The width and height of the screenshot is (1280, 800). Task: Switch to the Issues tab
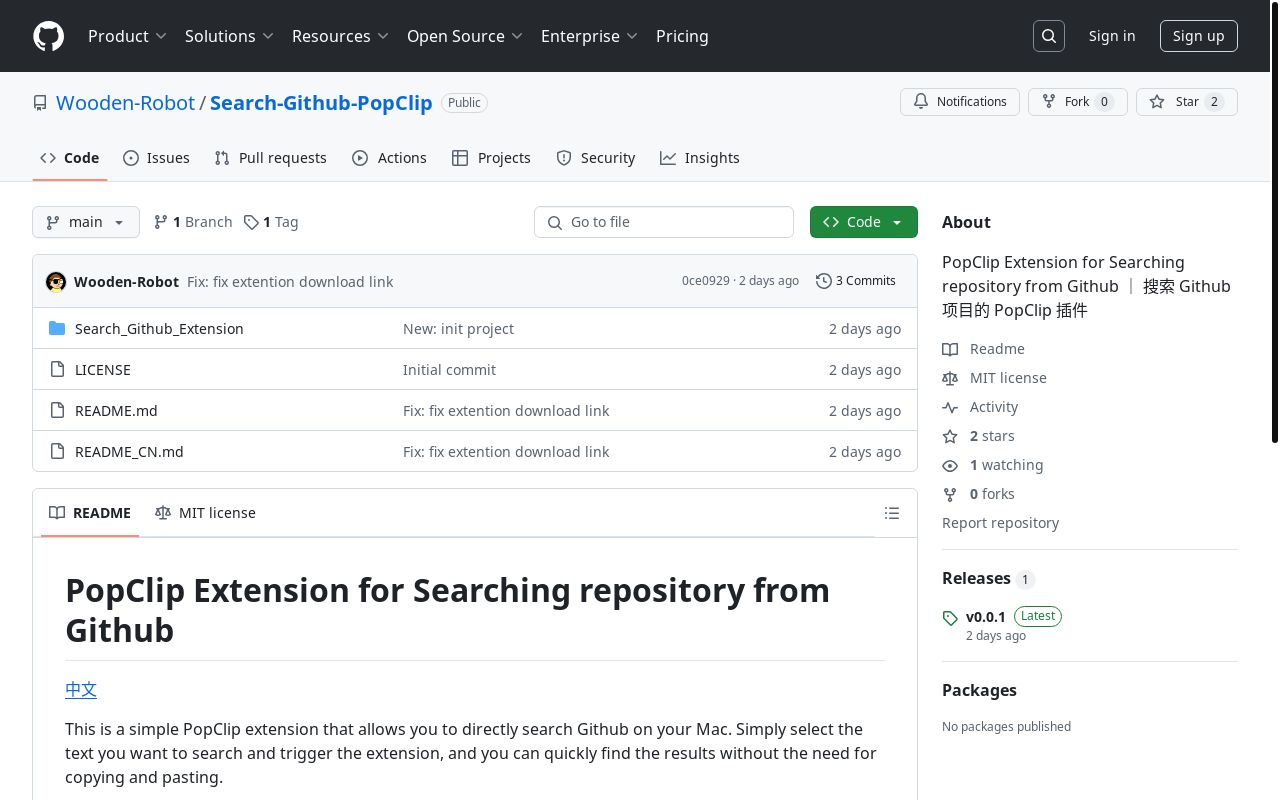pyautogui.click(x=156, y=158)
